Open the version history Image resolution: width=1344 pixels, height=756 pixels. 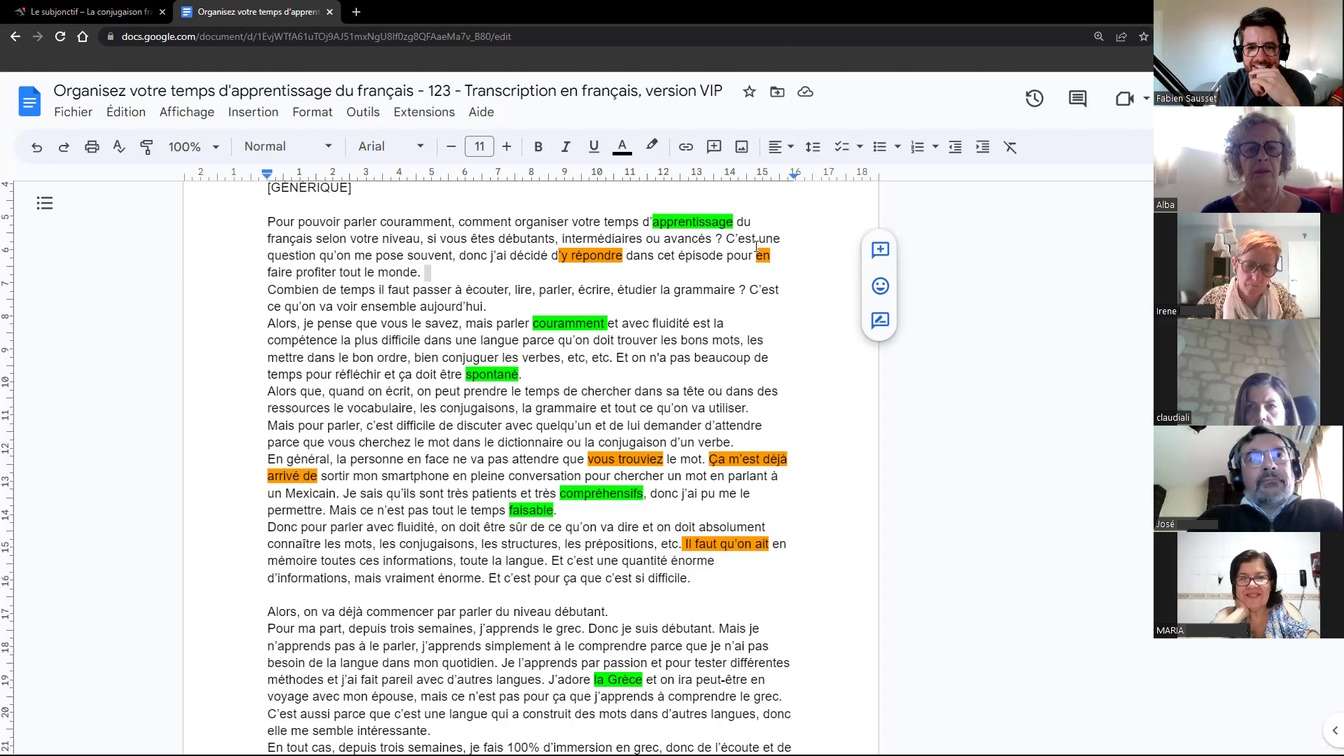coord(1034,99)
